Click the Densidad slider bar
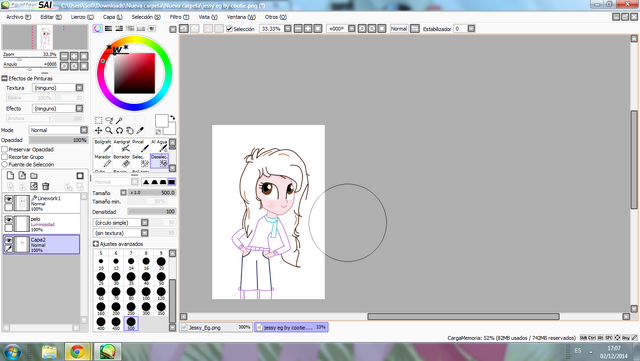The height and width of the screenshot is (361, 640). click(x=151, y=212)
